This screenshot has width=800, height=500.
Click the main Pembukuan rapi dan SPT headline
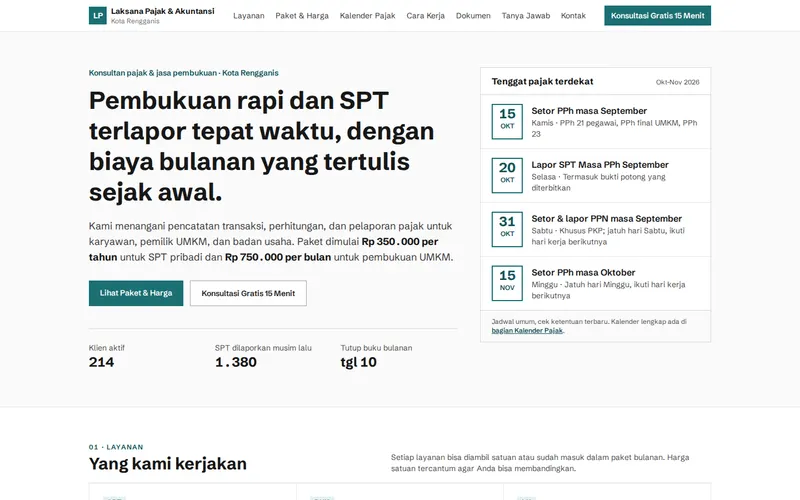261,146
